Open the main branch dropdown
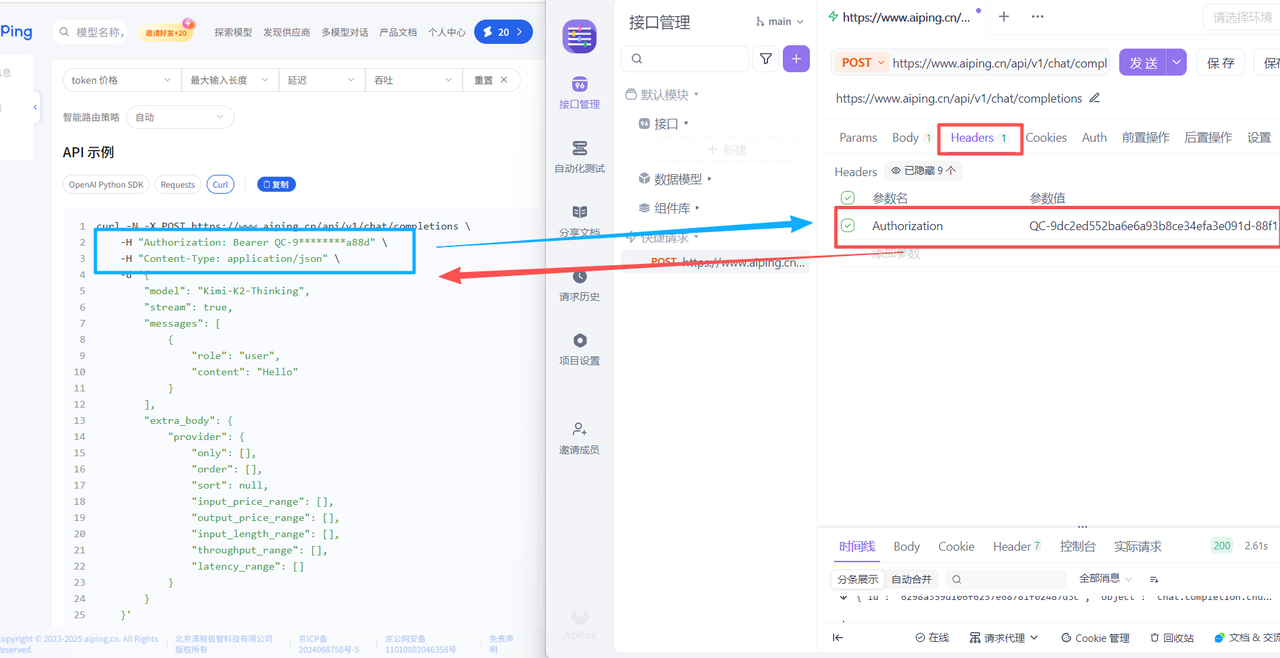The height and width of the screenshot is (658, 1280). coord(780,21)
